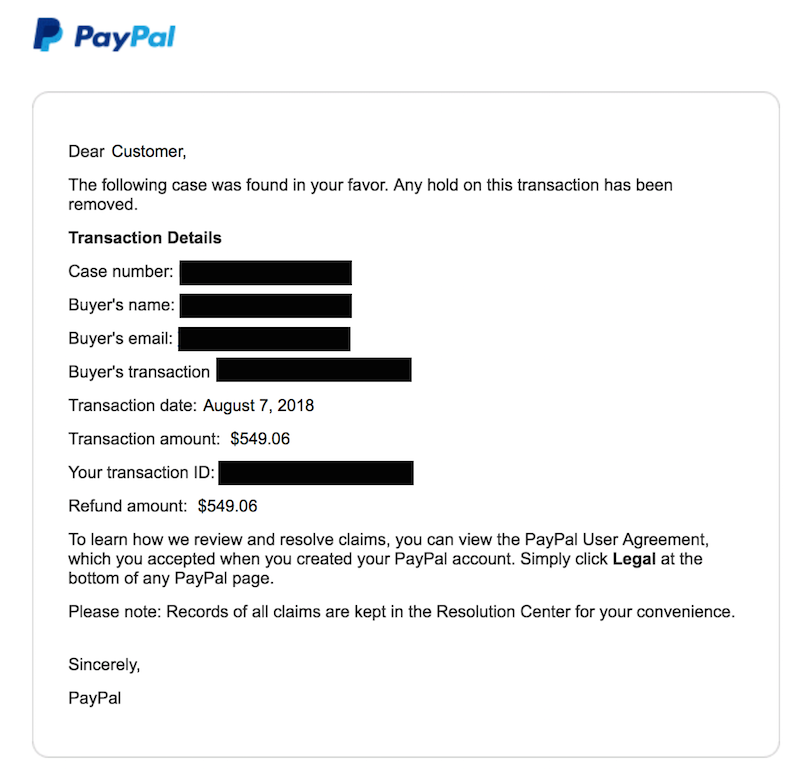Click the redacted buyer's transaction box
810x770 pixels.
click(314, 370)
